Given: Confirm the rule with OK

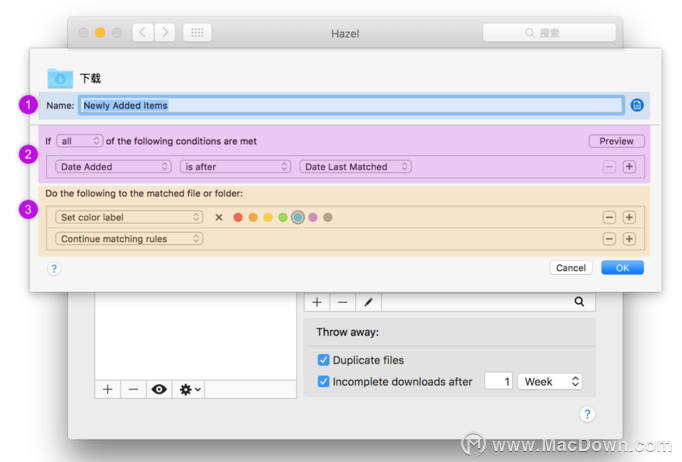Looking at the screenshot, I should click(622, 268).
